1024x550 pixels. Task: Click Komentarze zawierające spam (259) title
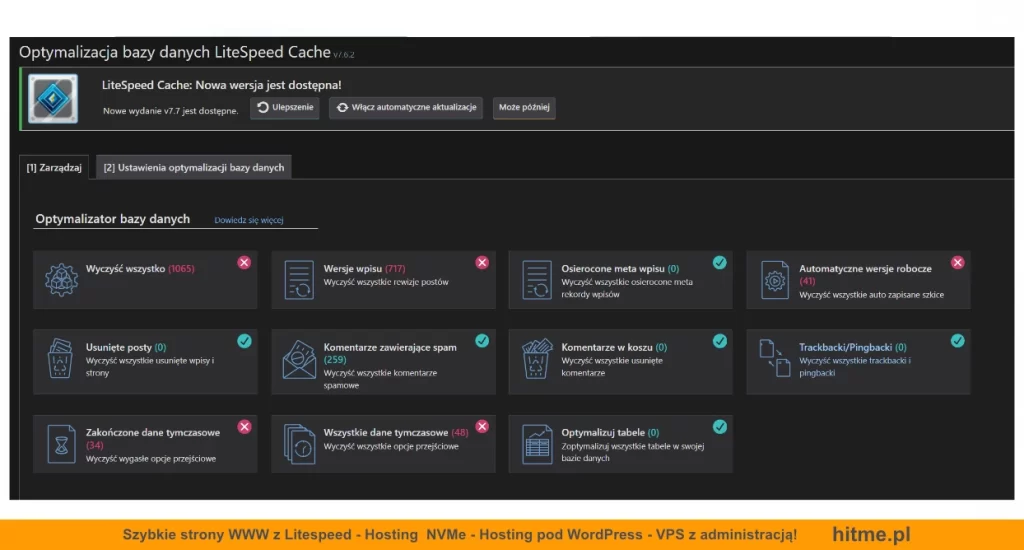tap(390, 353)
